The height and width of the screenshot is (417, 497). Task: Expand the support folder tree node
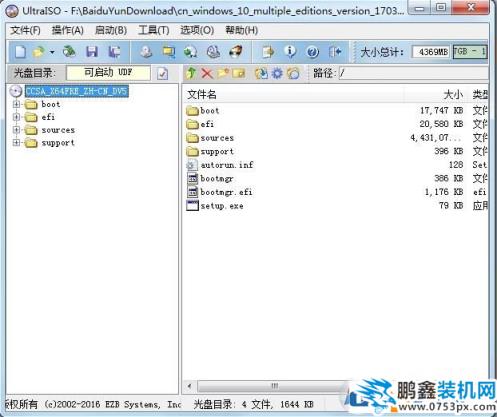[x=16, y=143]
